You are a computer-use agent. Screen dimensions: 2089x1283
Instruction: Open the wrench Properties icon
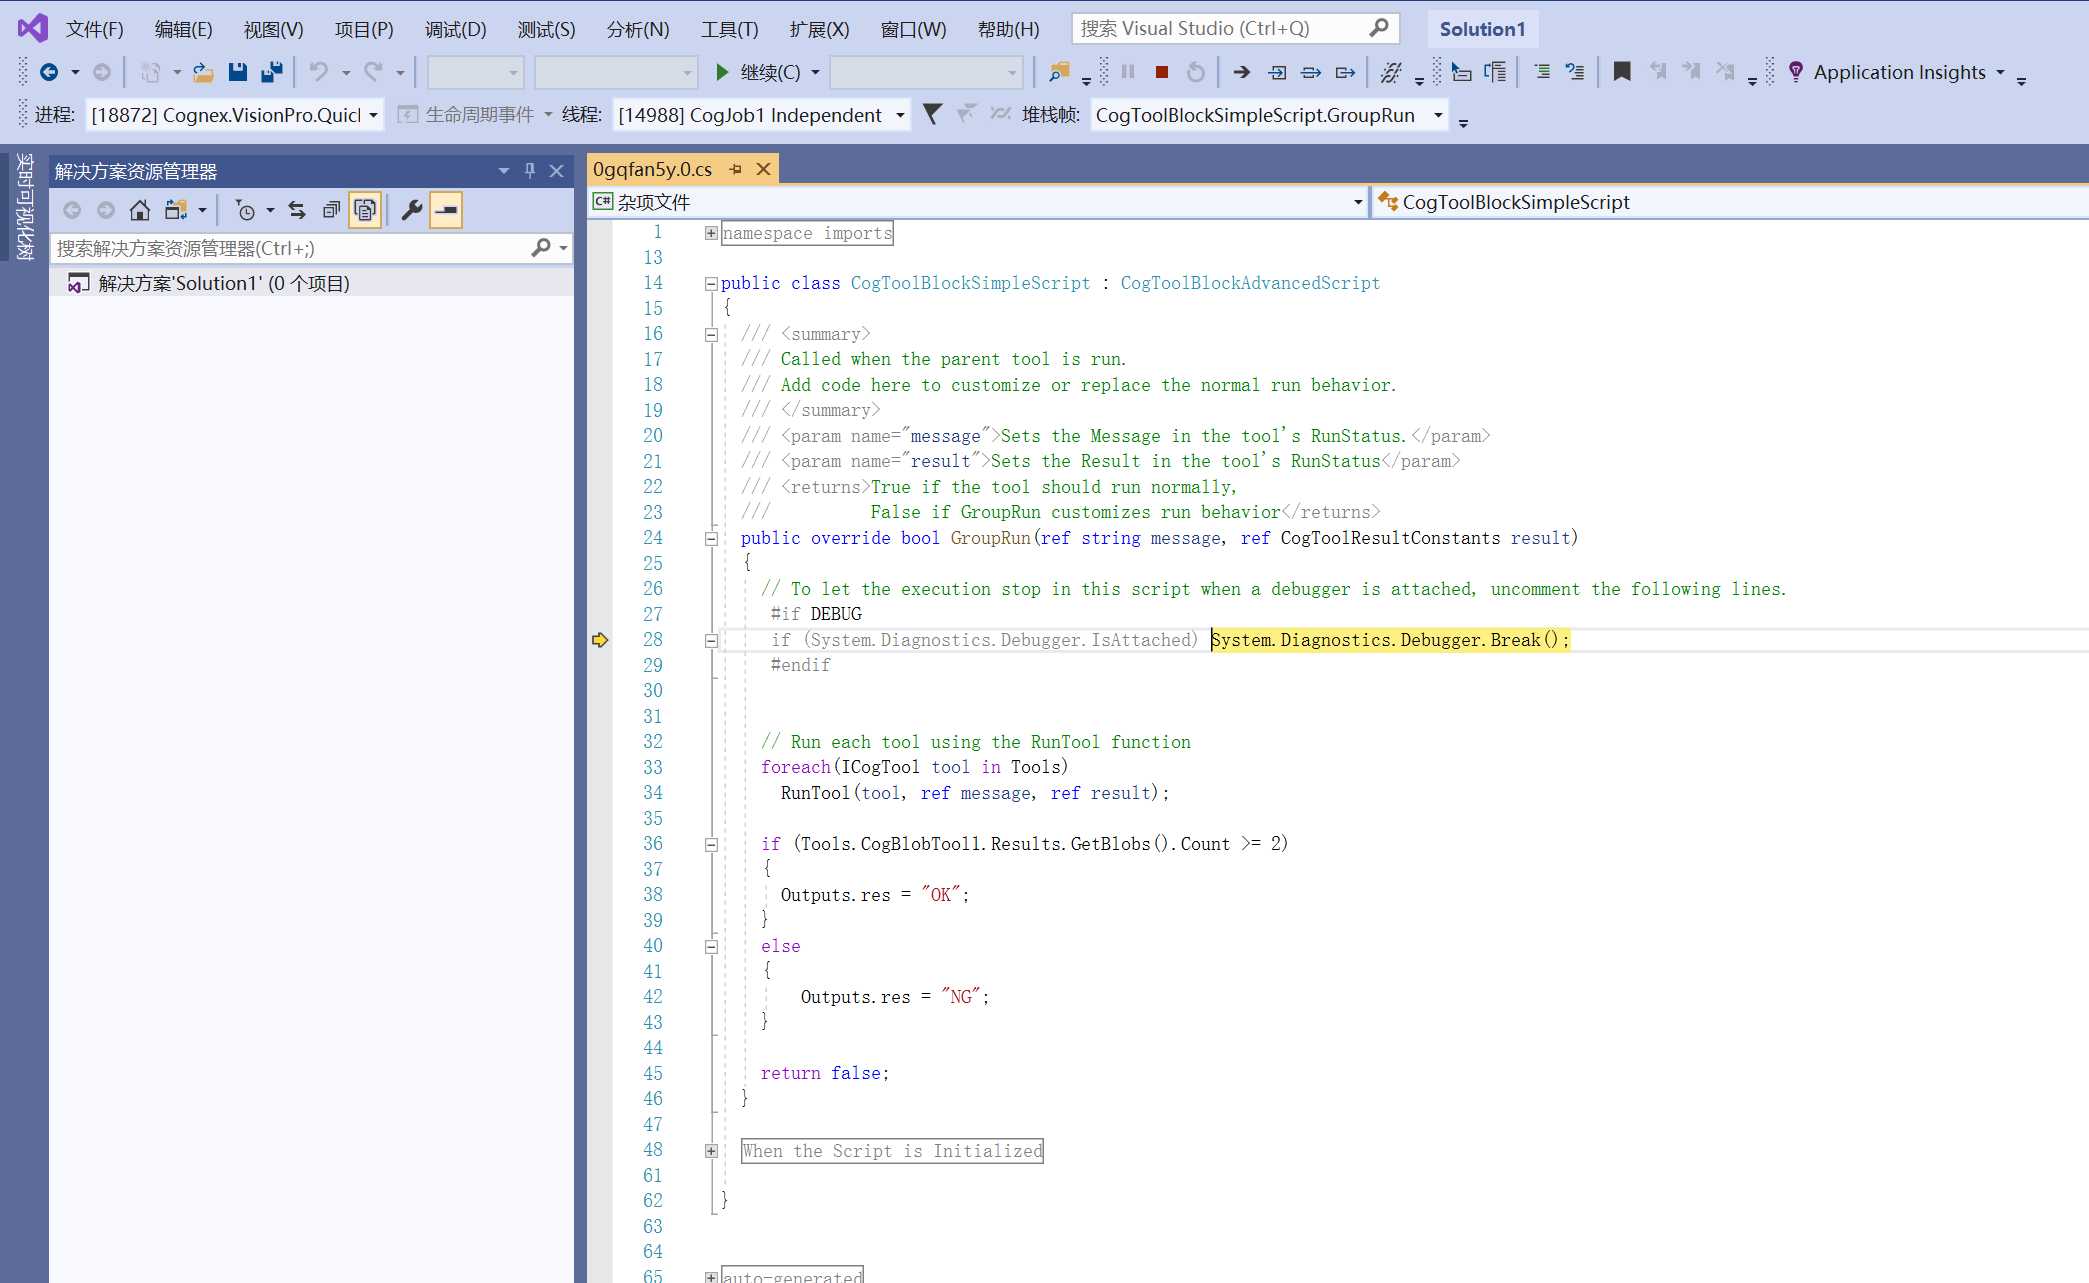coord(411,210)
